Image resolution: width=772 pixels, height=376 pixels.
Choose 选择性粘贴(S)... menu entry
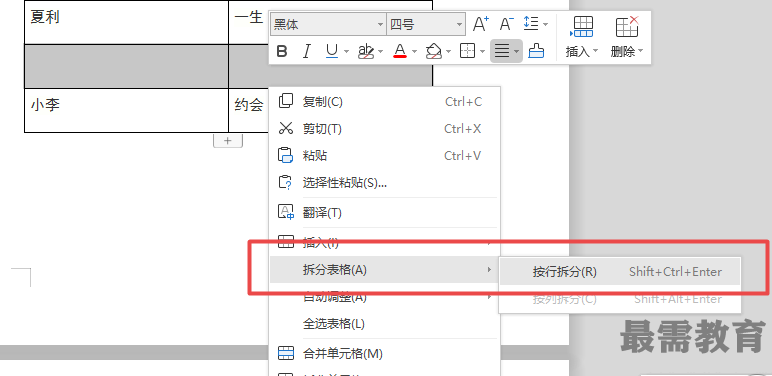pyautogui.click(x=385, y=183)
